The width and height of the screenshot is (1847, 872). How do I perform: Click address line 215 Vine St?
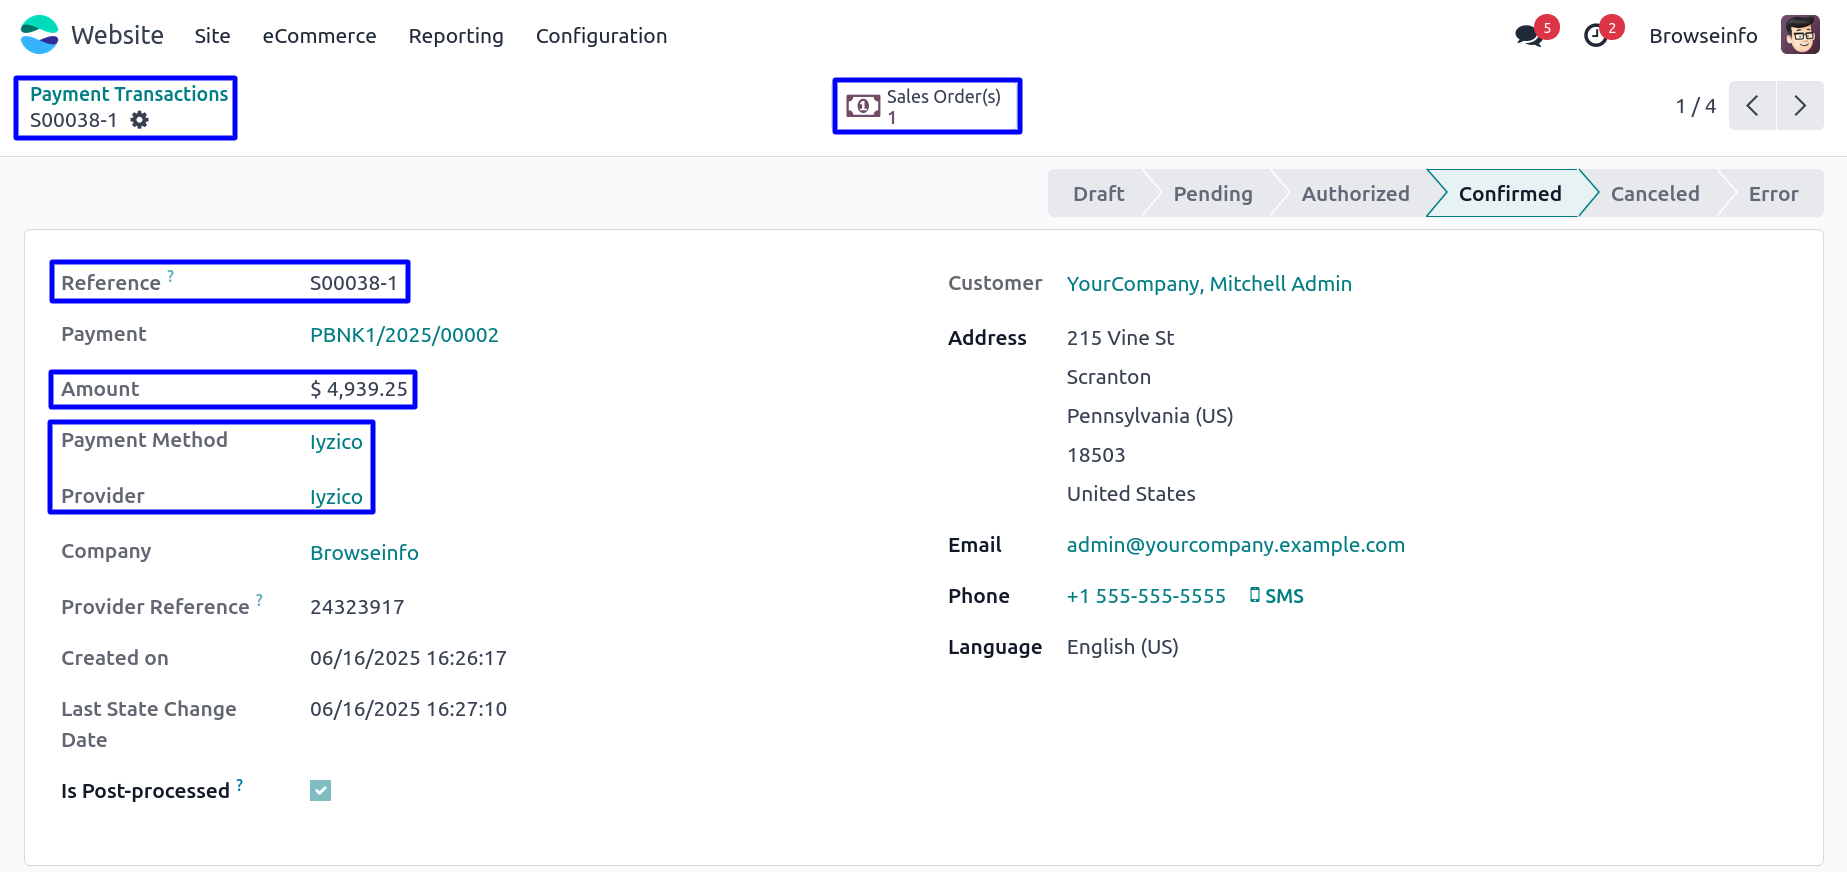[1120, 338]
